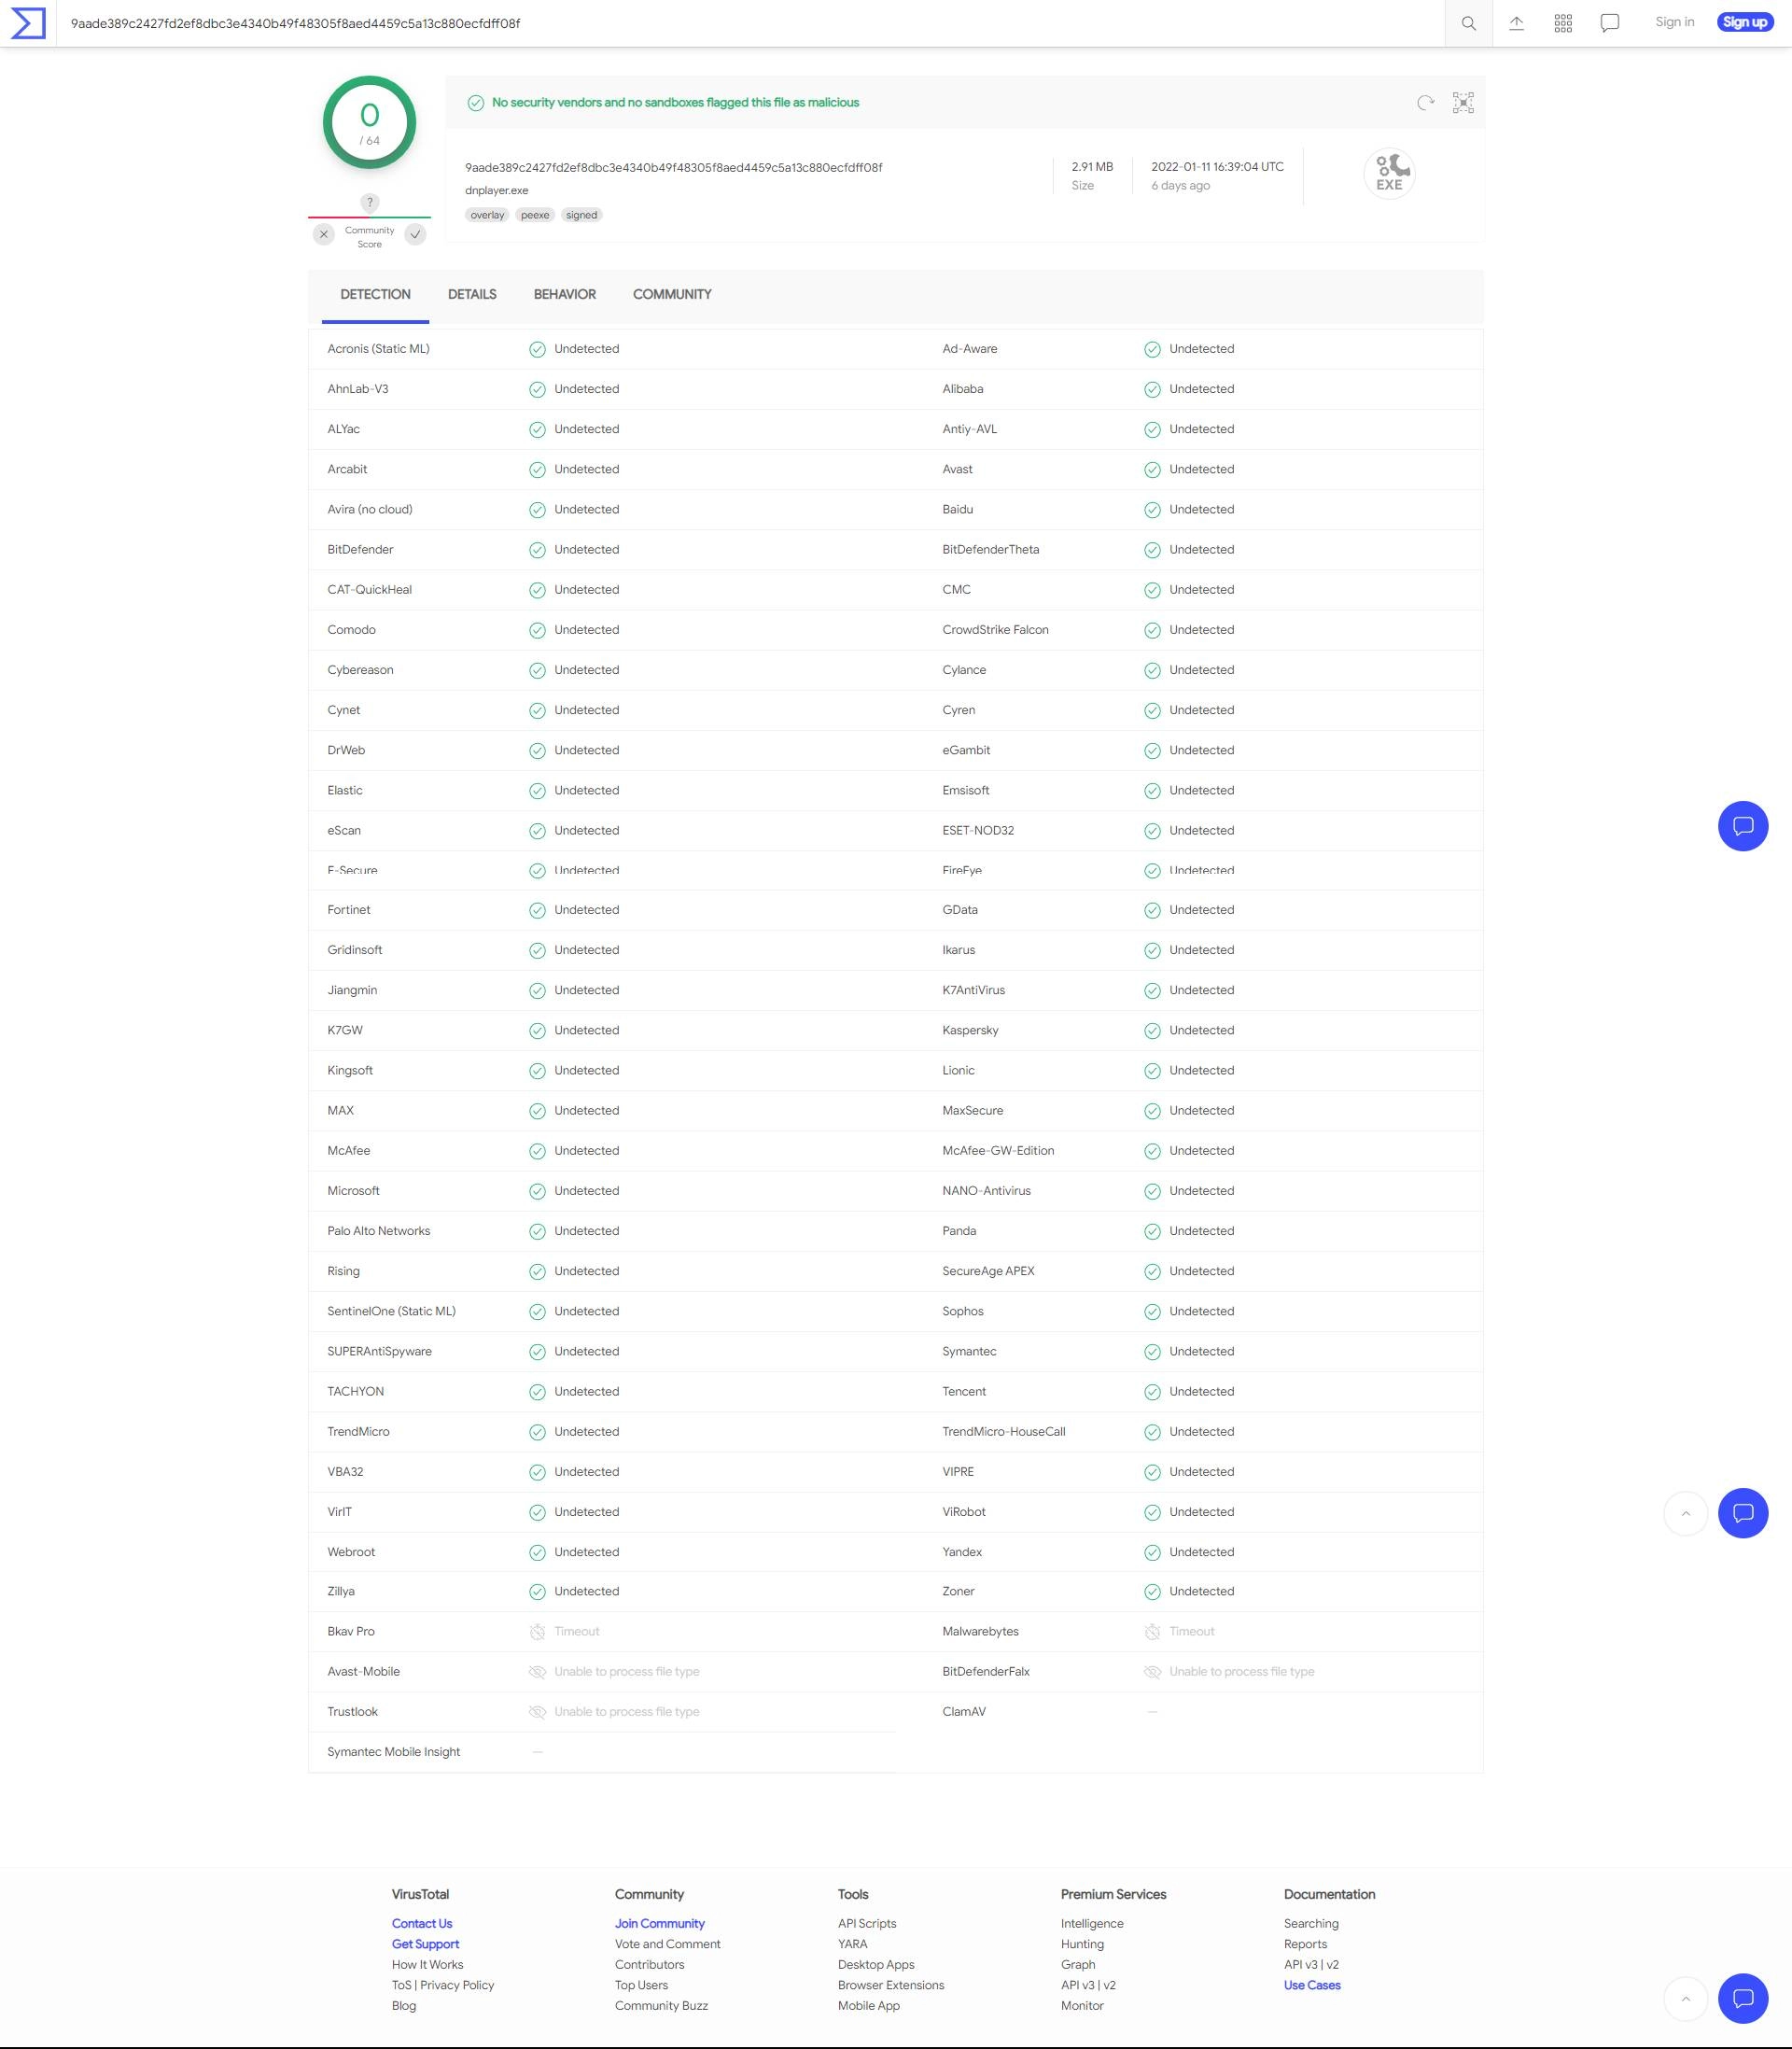1792x2049 pixels.
Task: Open the How It Works link
Action: (427, 1964)
